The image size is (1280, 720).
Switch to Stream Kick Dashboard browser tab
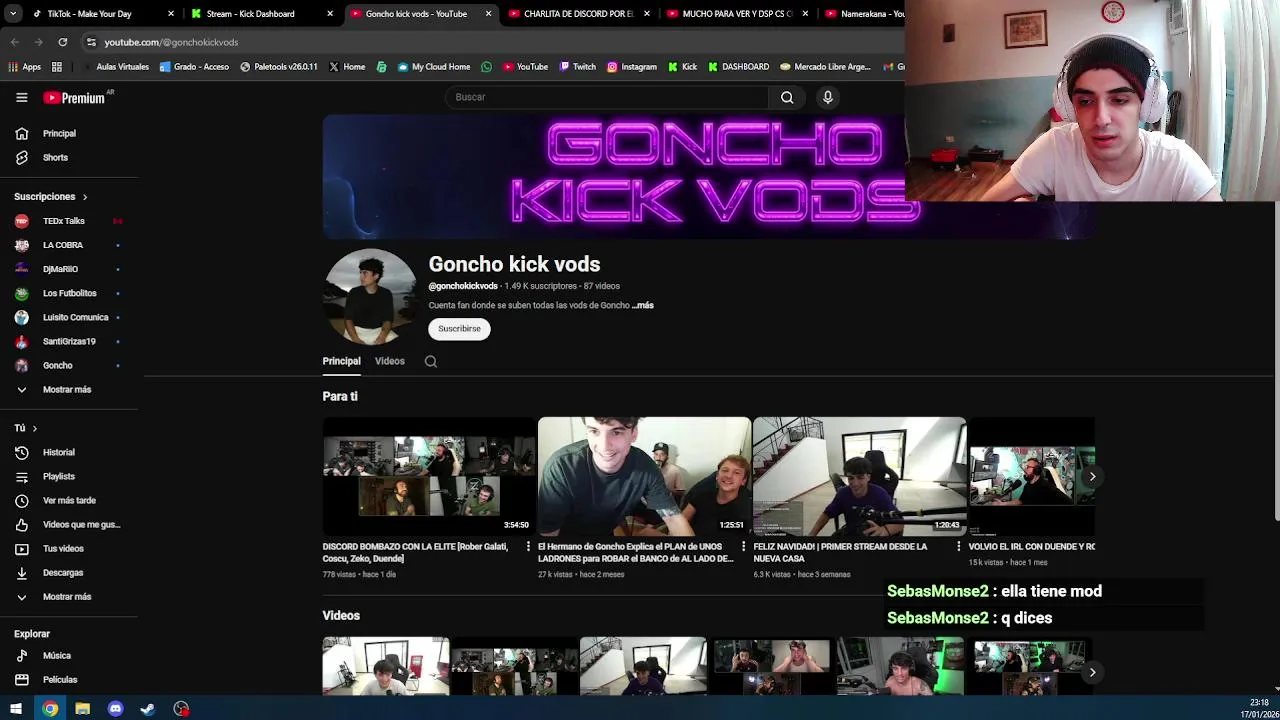click(x=260, y=14)
